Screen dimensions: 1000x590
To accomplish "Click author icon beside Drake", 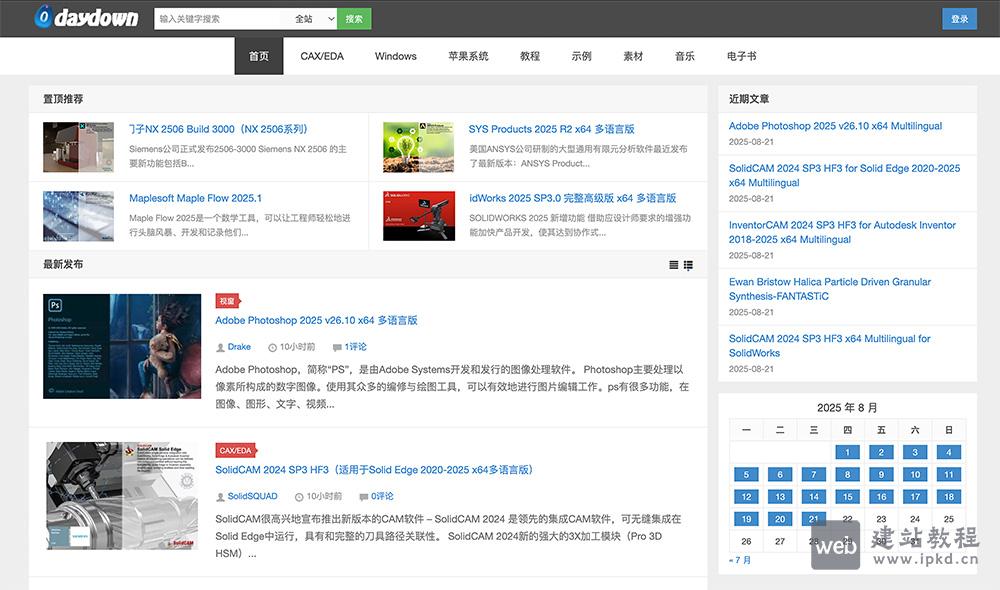I will click(x=221, y=348).
